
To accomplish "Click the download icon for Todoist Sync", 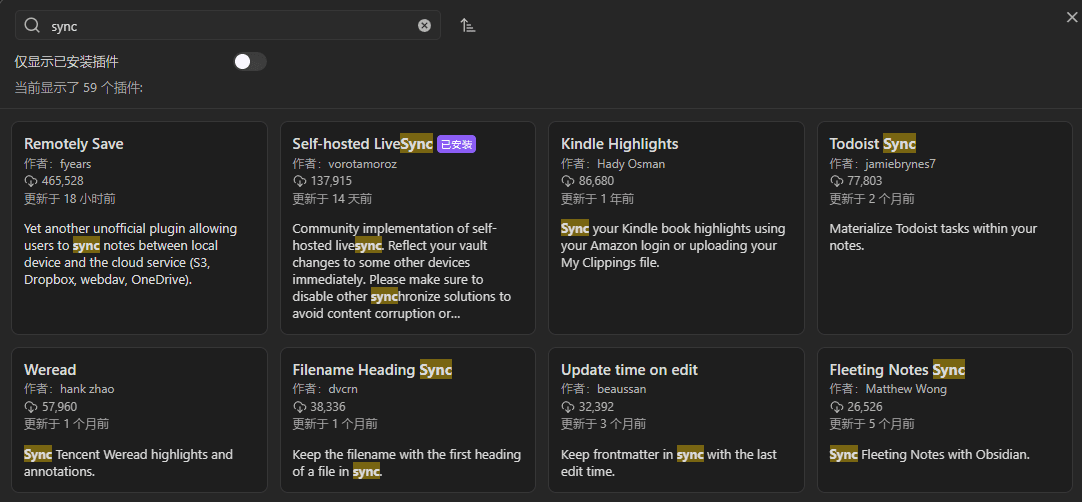I will (x=836, y=181).
